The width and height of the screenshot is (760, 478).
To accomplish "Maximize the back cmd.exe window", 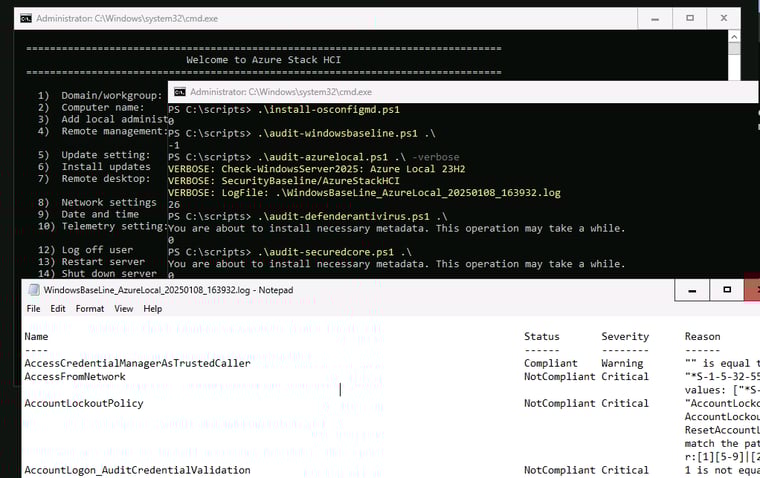I will tap(690, 18).
